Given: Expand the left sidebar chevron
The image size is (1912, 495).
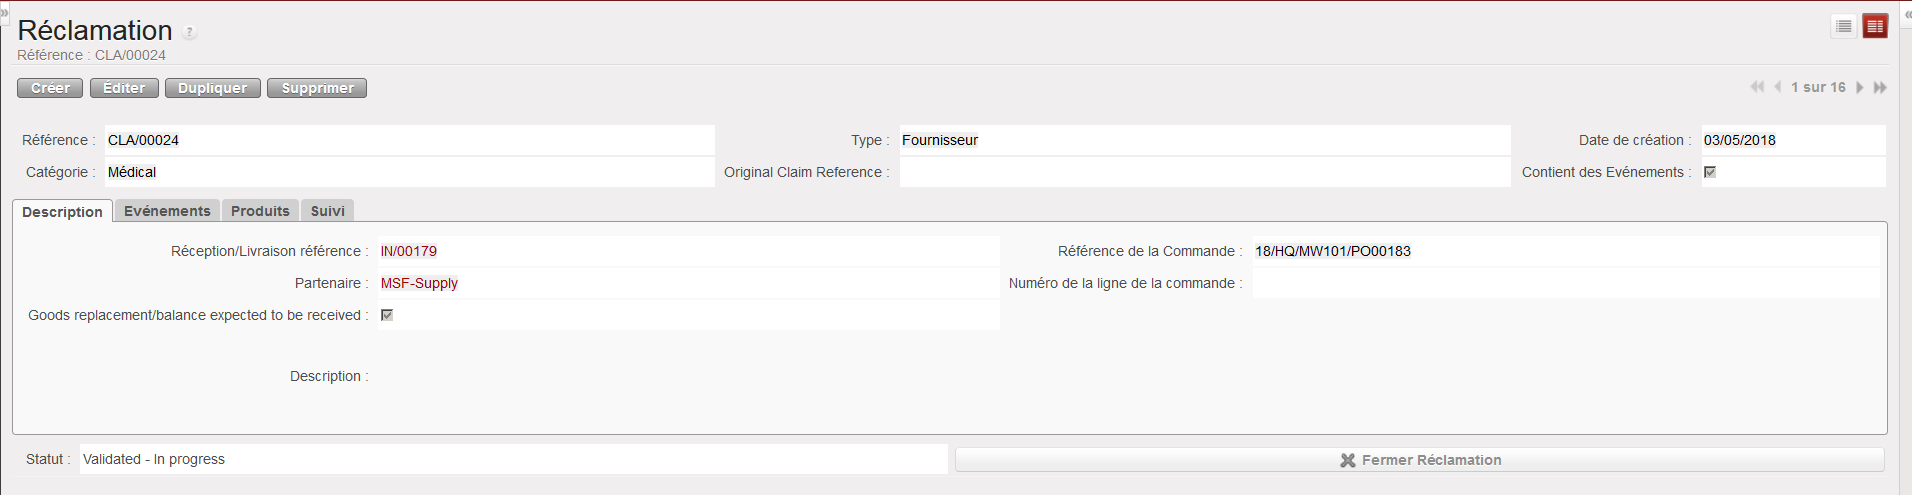Looking at the screenshot, I should 4,12.
